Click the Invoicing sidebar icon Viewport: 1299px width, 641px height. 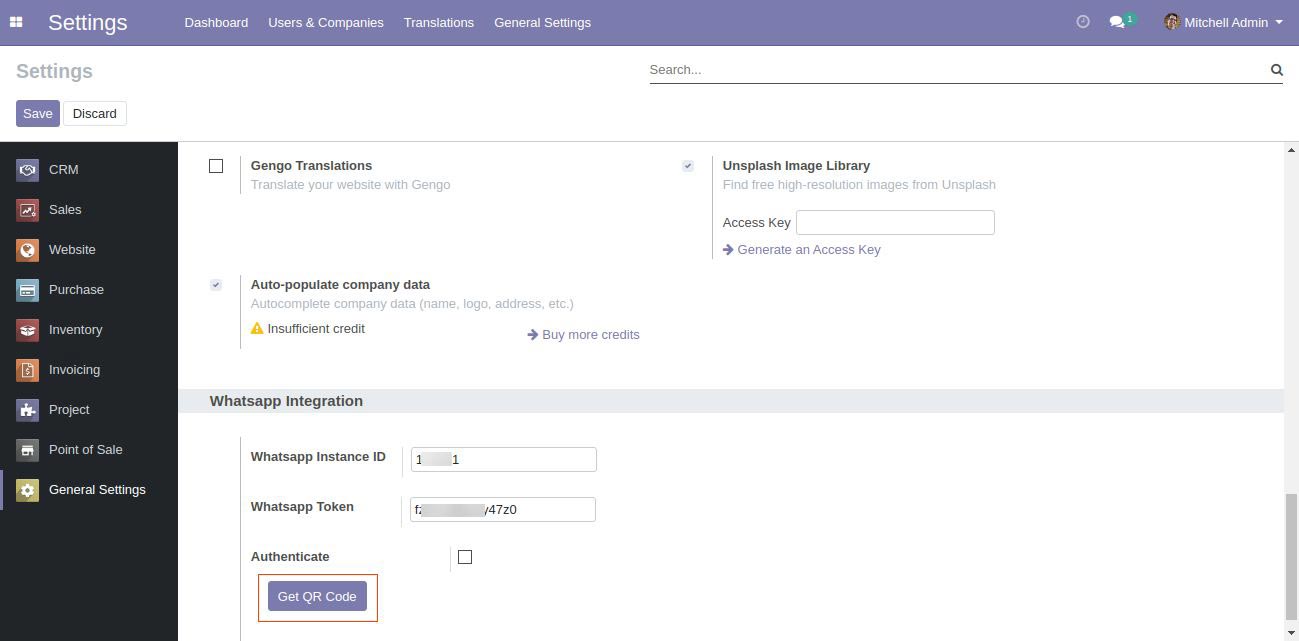pos(27,370)
